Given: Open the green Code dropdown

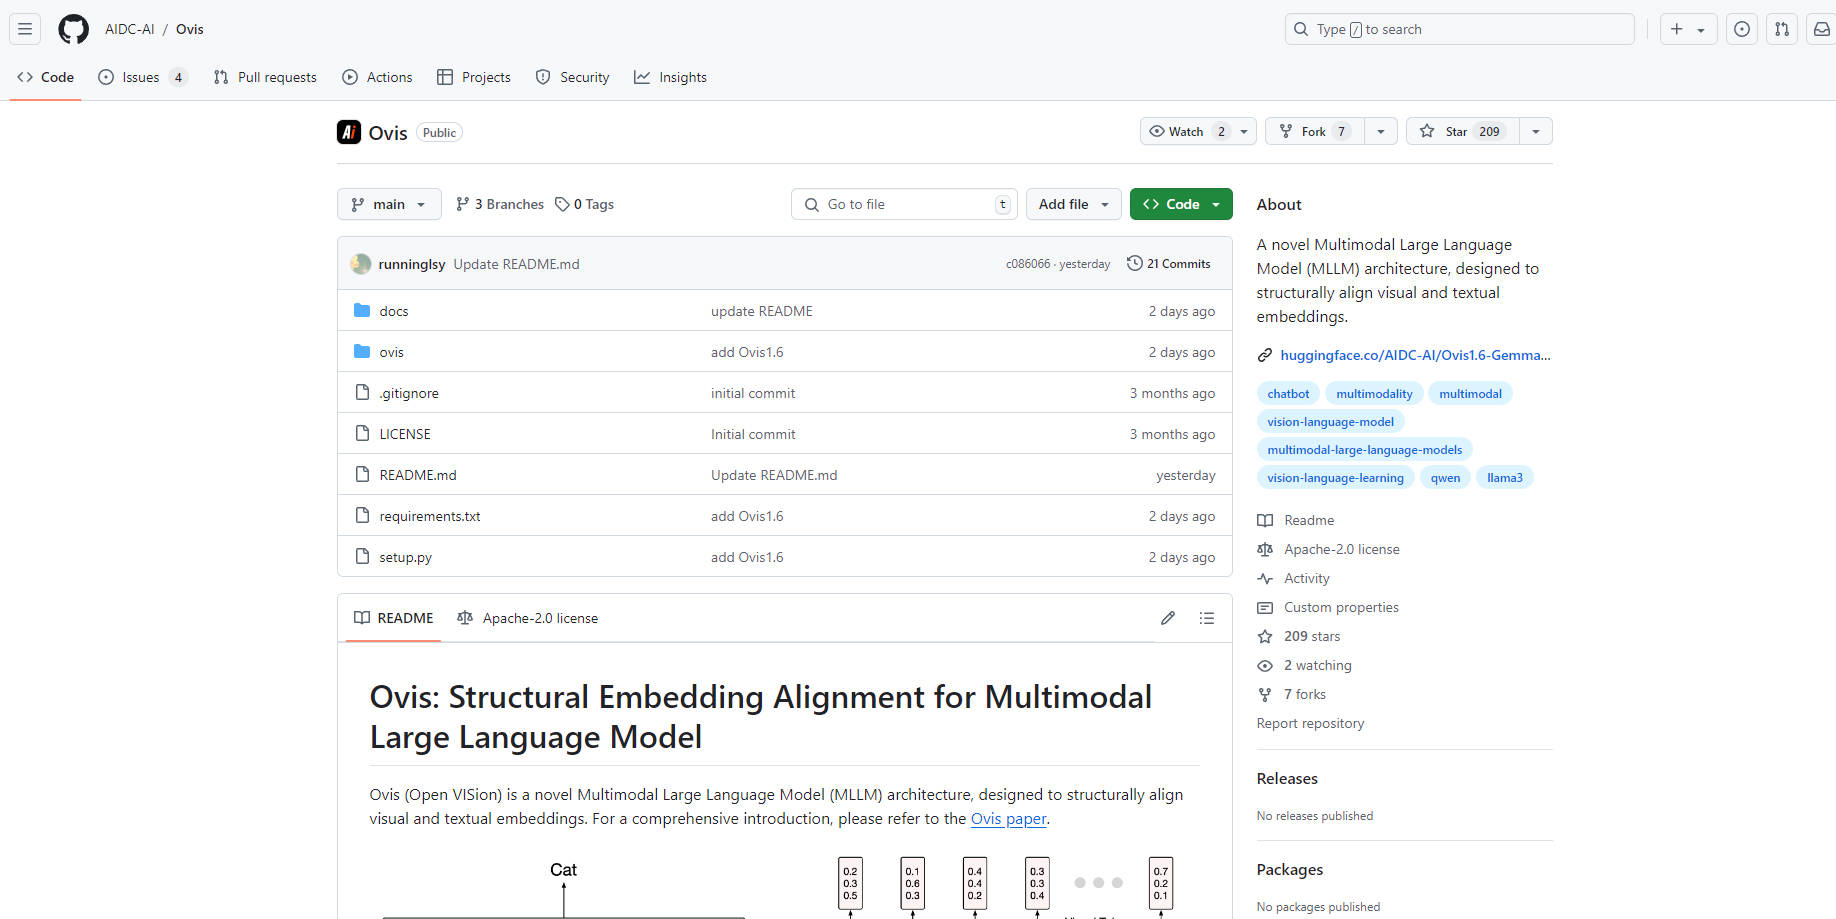Looking at the screenshot, I should pyautogui.click(x=1181, y=204).
